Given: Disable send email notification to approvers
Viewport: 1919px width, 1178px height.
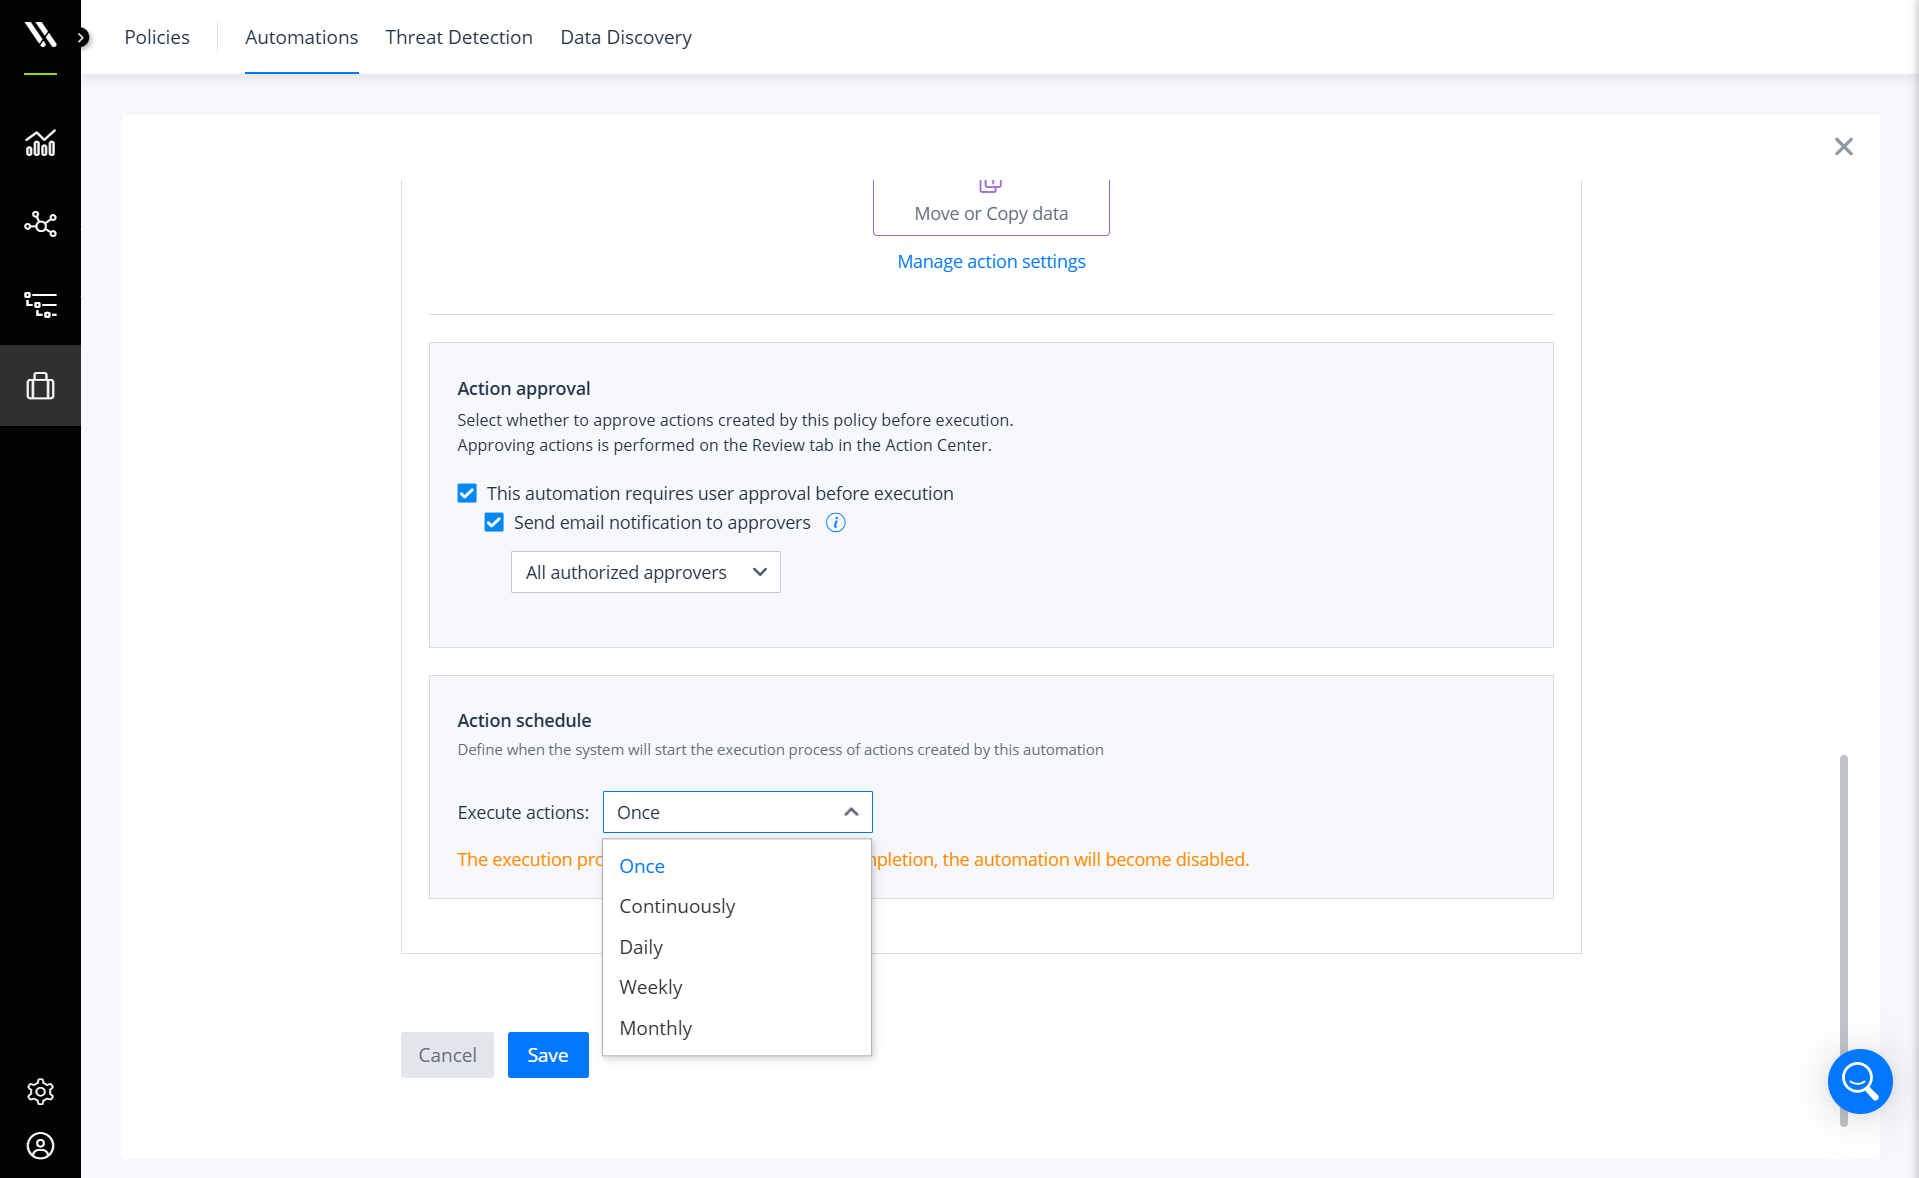Looking at the screenshot, I should [493, 522].
